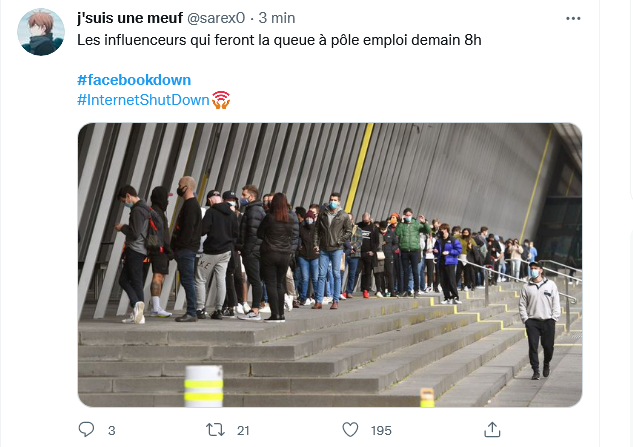Screen dimensions: 633x447
Task: Open the tweet via "3 min" timestamp
Action: coord(276,18)
